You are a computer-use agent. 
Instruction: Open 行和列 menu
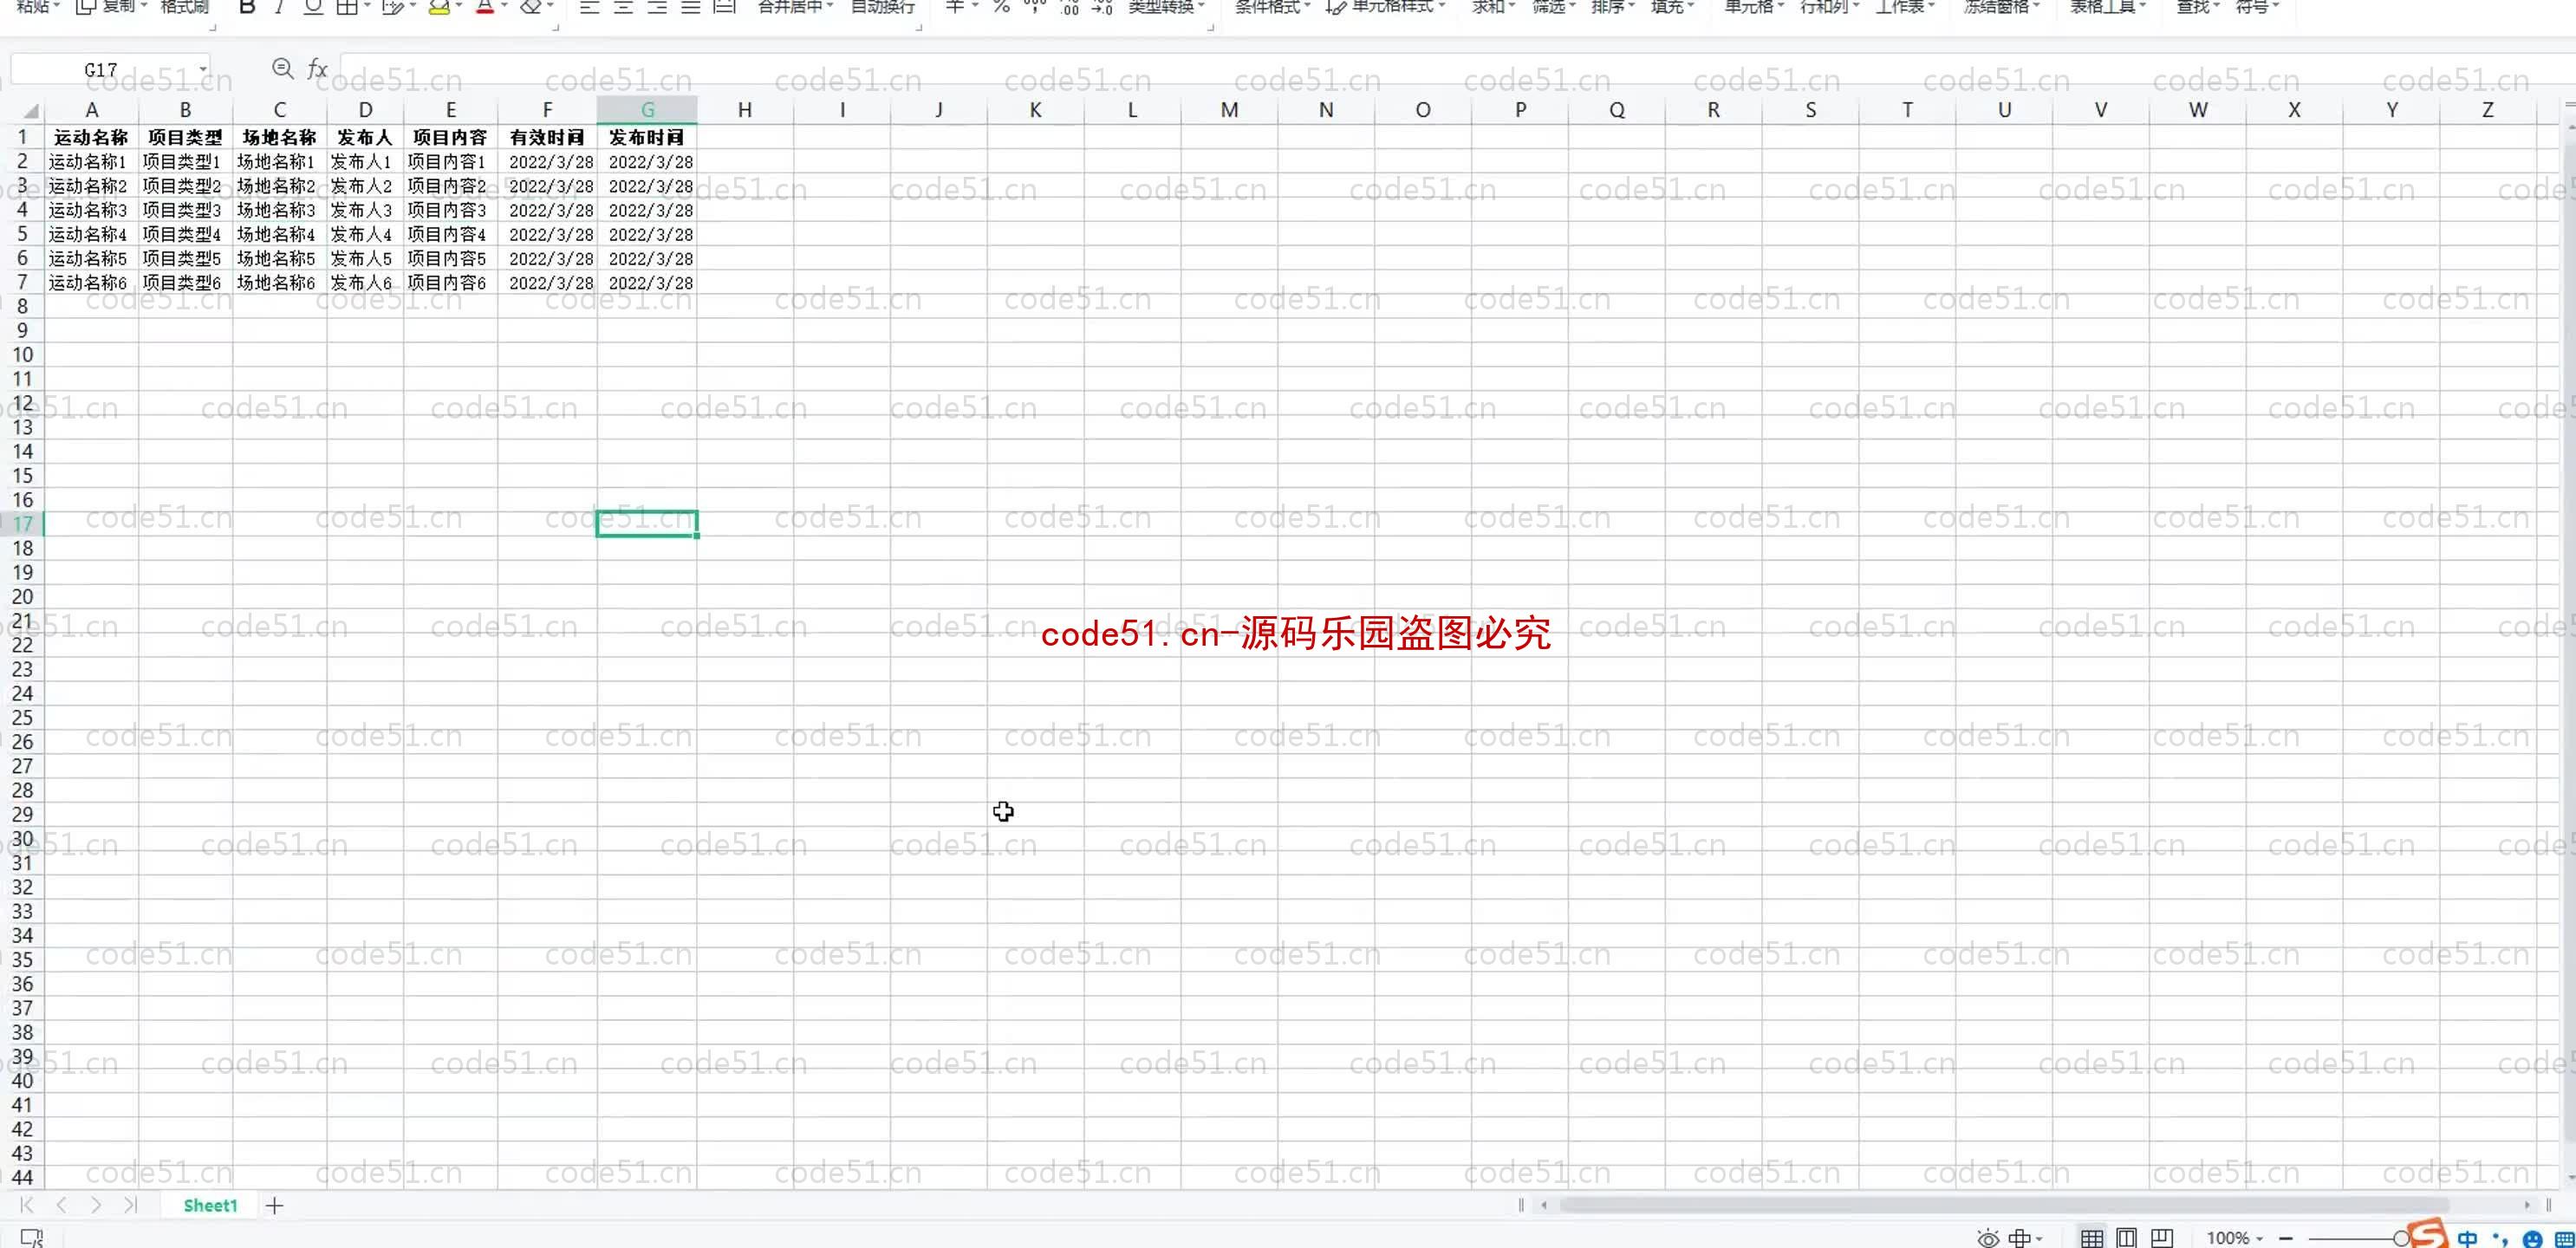pos(1829,7)
